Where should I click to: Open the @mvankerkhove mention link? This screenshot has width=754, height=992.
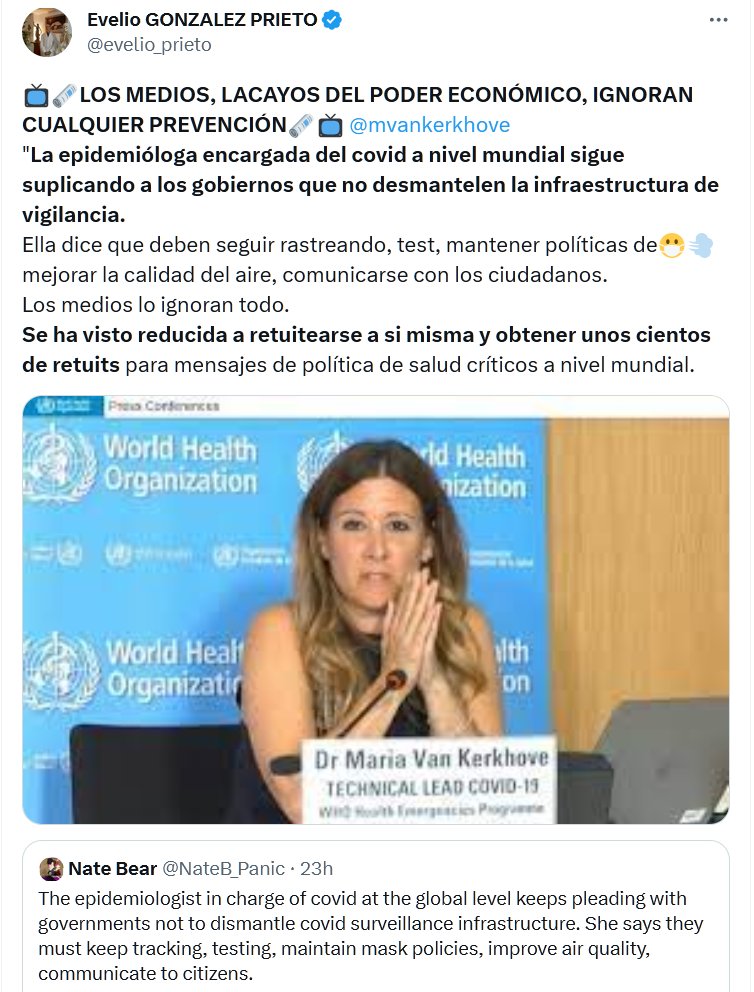click(430, 125)
